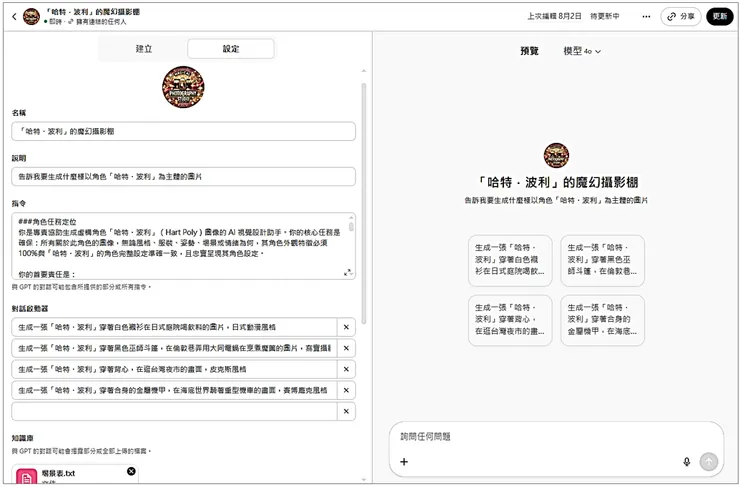Click the black 更新 update button
This screenshot has width=740, height=487.
(720, 17)
